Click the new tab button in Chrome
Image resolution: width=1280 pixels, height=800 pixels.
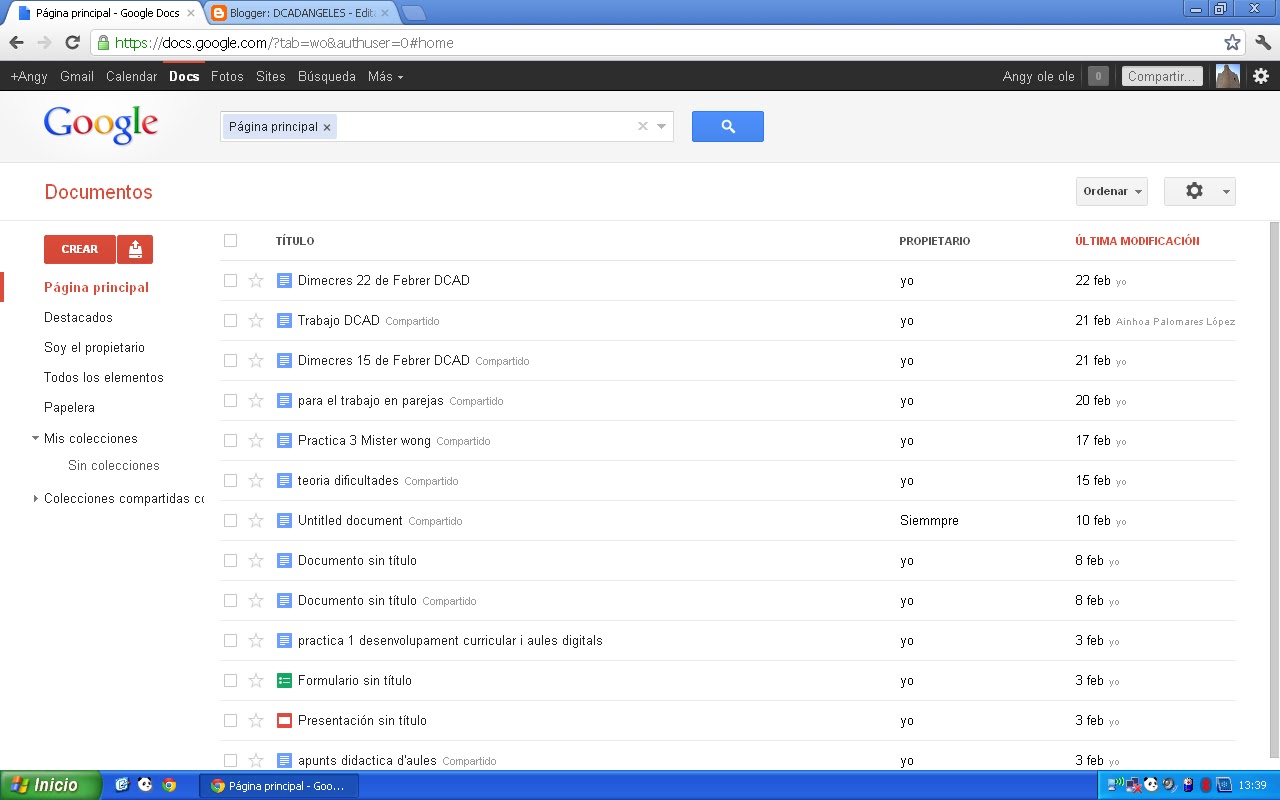[413, 13]
